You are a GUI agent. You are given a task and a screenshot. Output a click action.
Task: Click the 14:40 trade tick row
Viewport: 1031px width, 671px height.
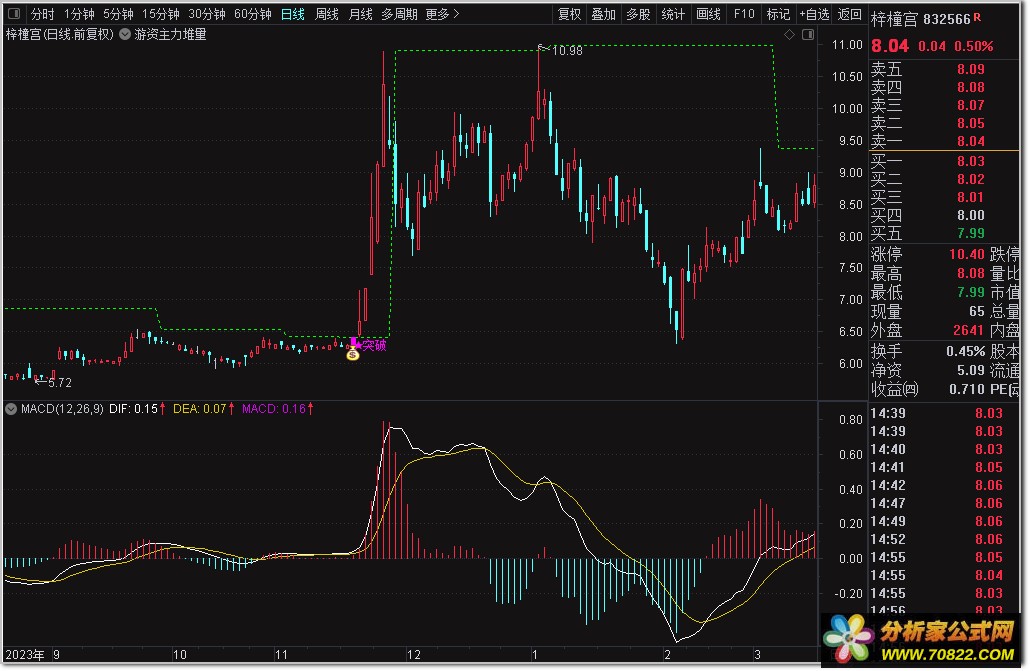point(944,449)
